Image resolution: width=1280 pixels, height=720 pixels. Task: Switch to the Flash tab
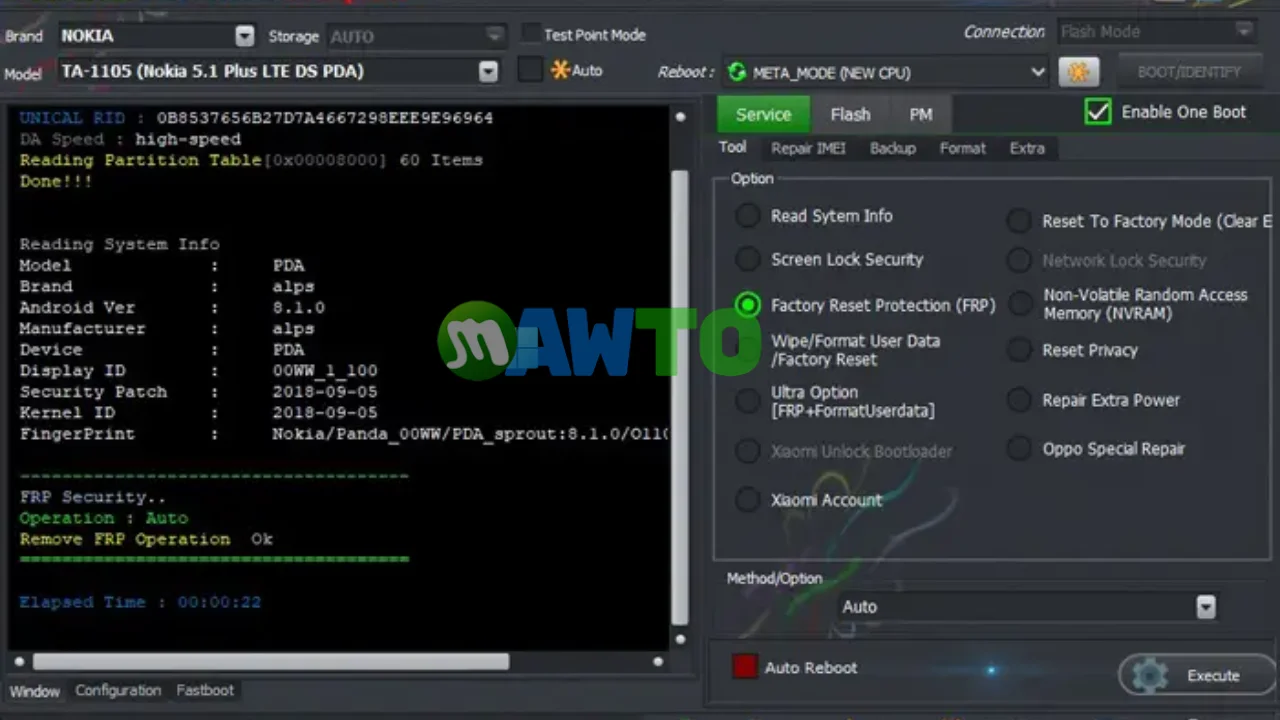[850, 115]
